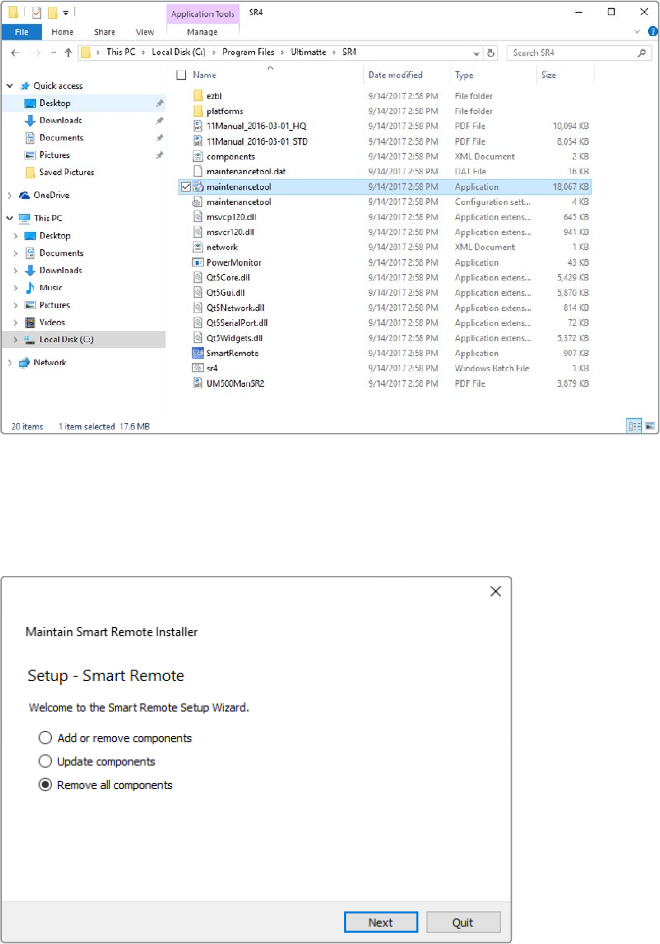Switch to Large icons view layout icon
660x944 pixels.
click(x=650, y=426)
